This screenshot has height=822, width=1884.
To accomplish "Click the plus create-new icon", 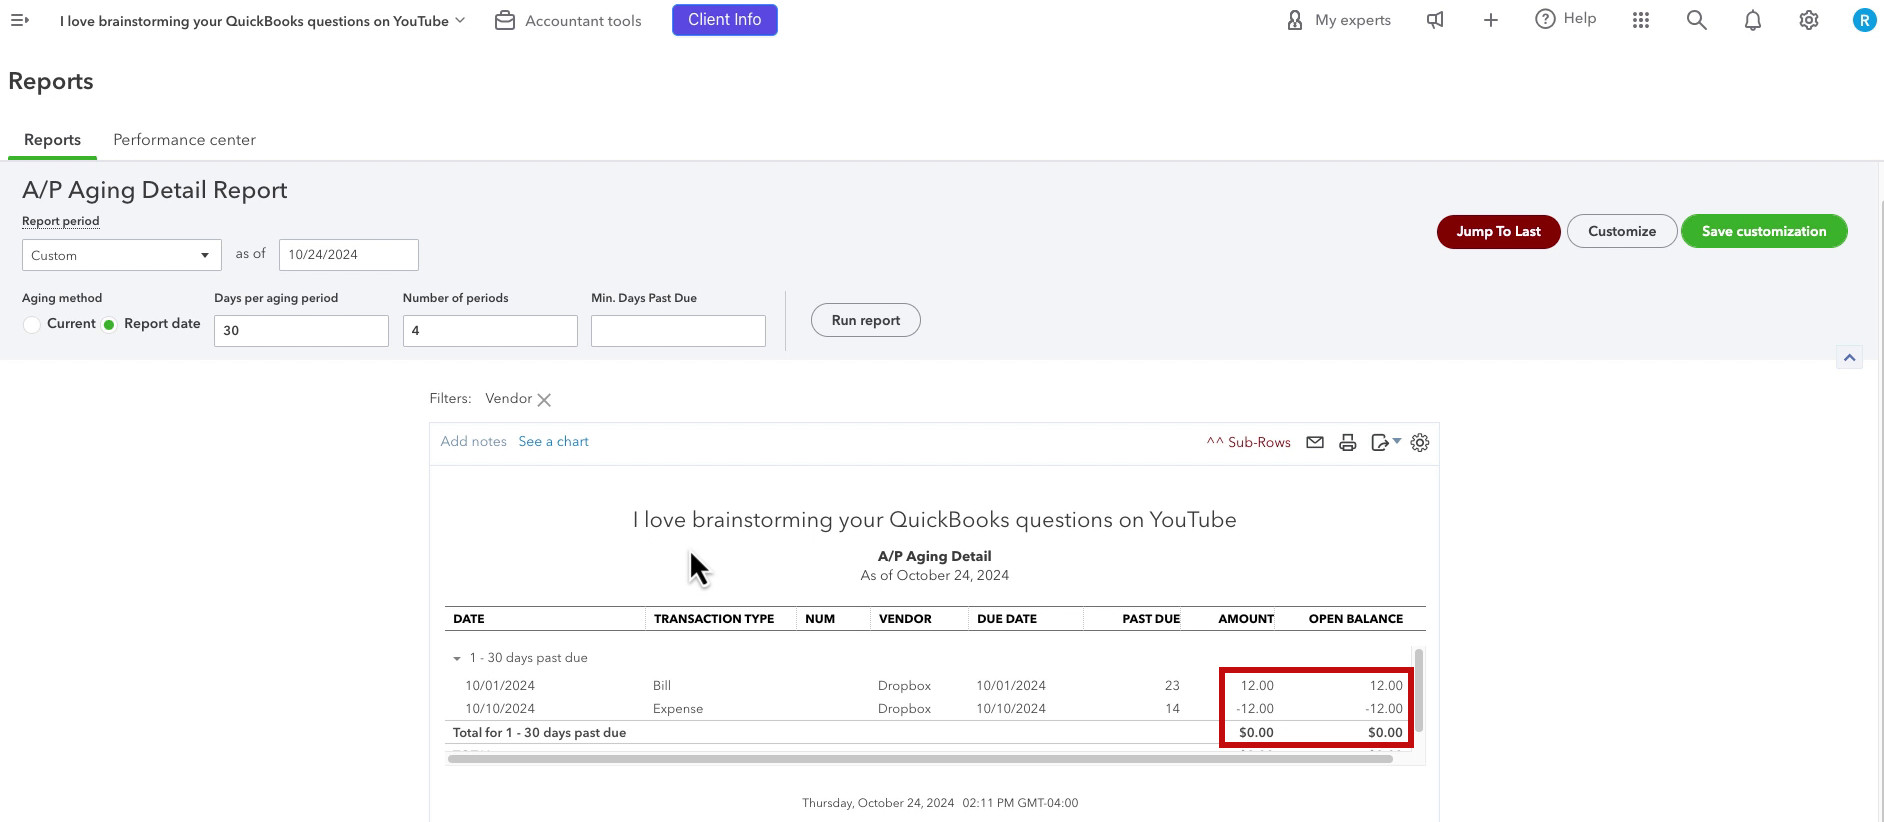I will [x=1490, y=20].
